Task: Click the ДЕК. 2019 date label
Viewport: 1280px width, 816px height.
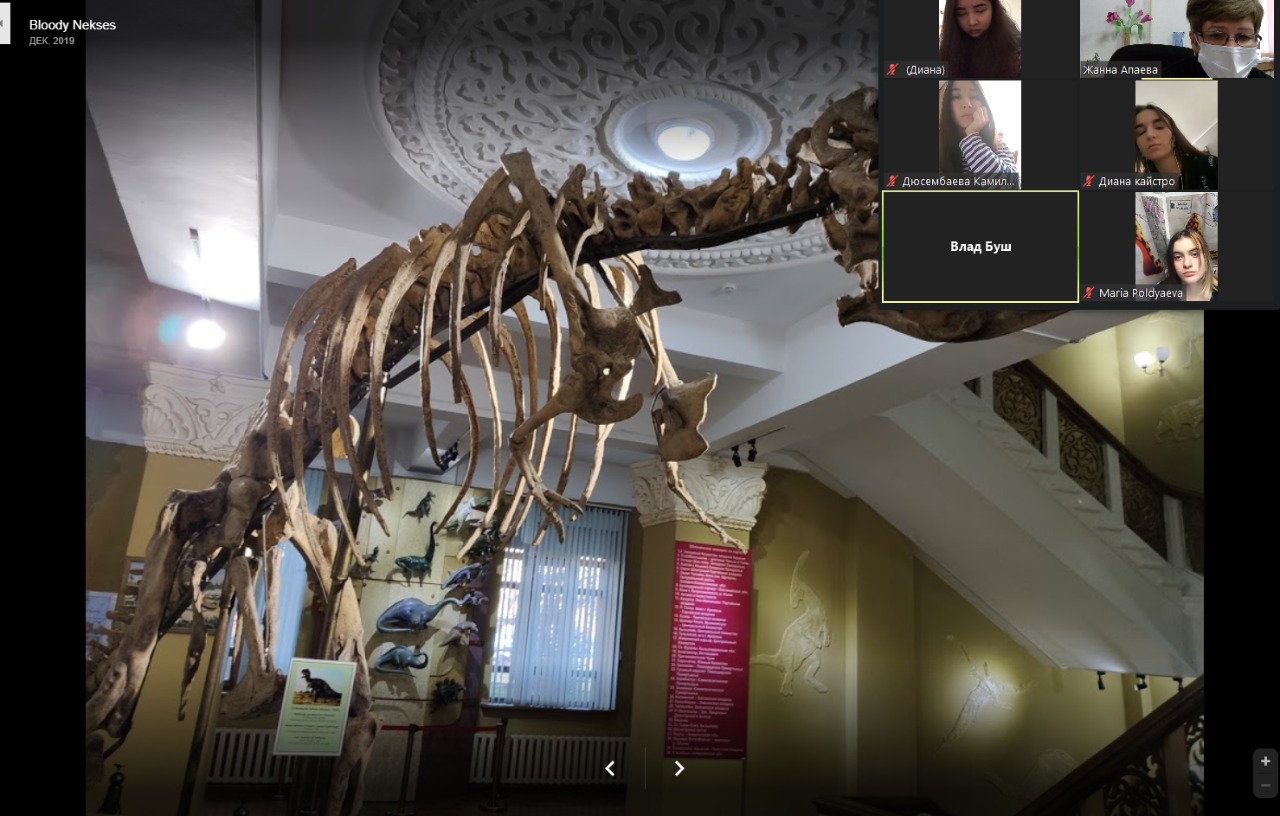Action: 51,41
